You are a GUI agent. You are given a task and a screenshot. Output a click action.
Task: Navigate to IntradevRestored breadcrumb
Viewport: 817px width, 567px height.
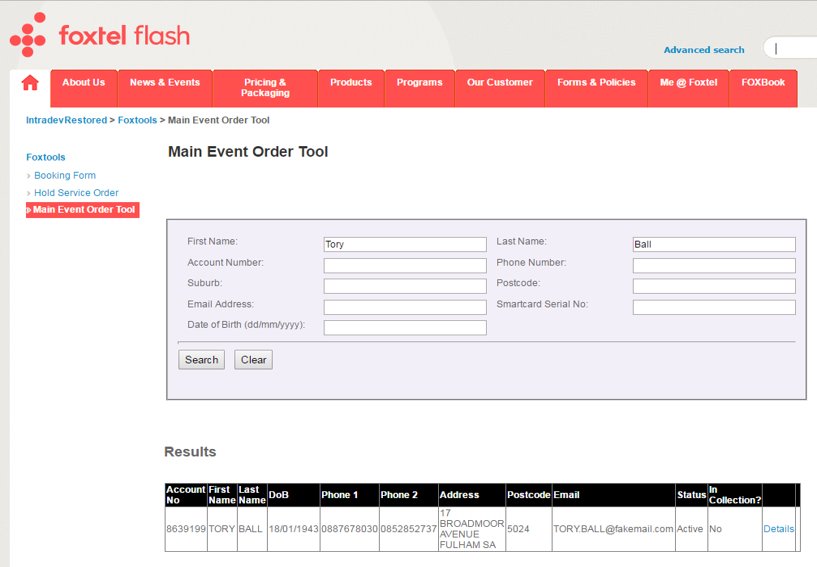[67, 120]
